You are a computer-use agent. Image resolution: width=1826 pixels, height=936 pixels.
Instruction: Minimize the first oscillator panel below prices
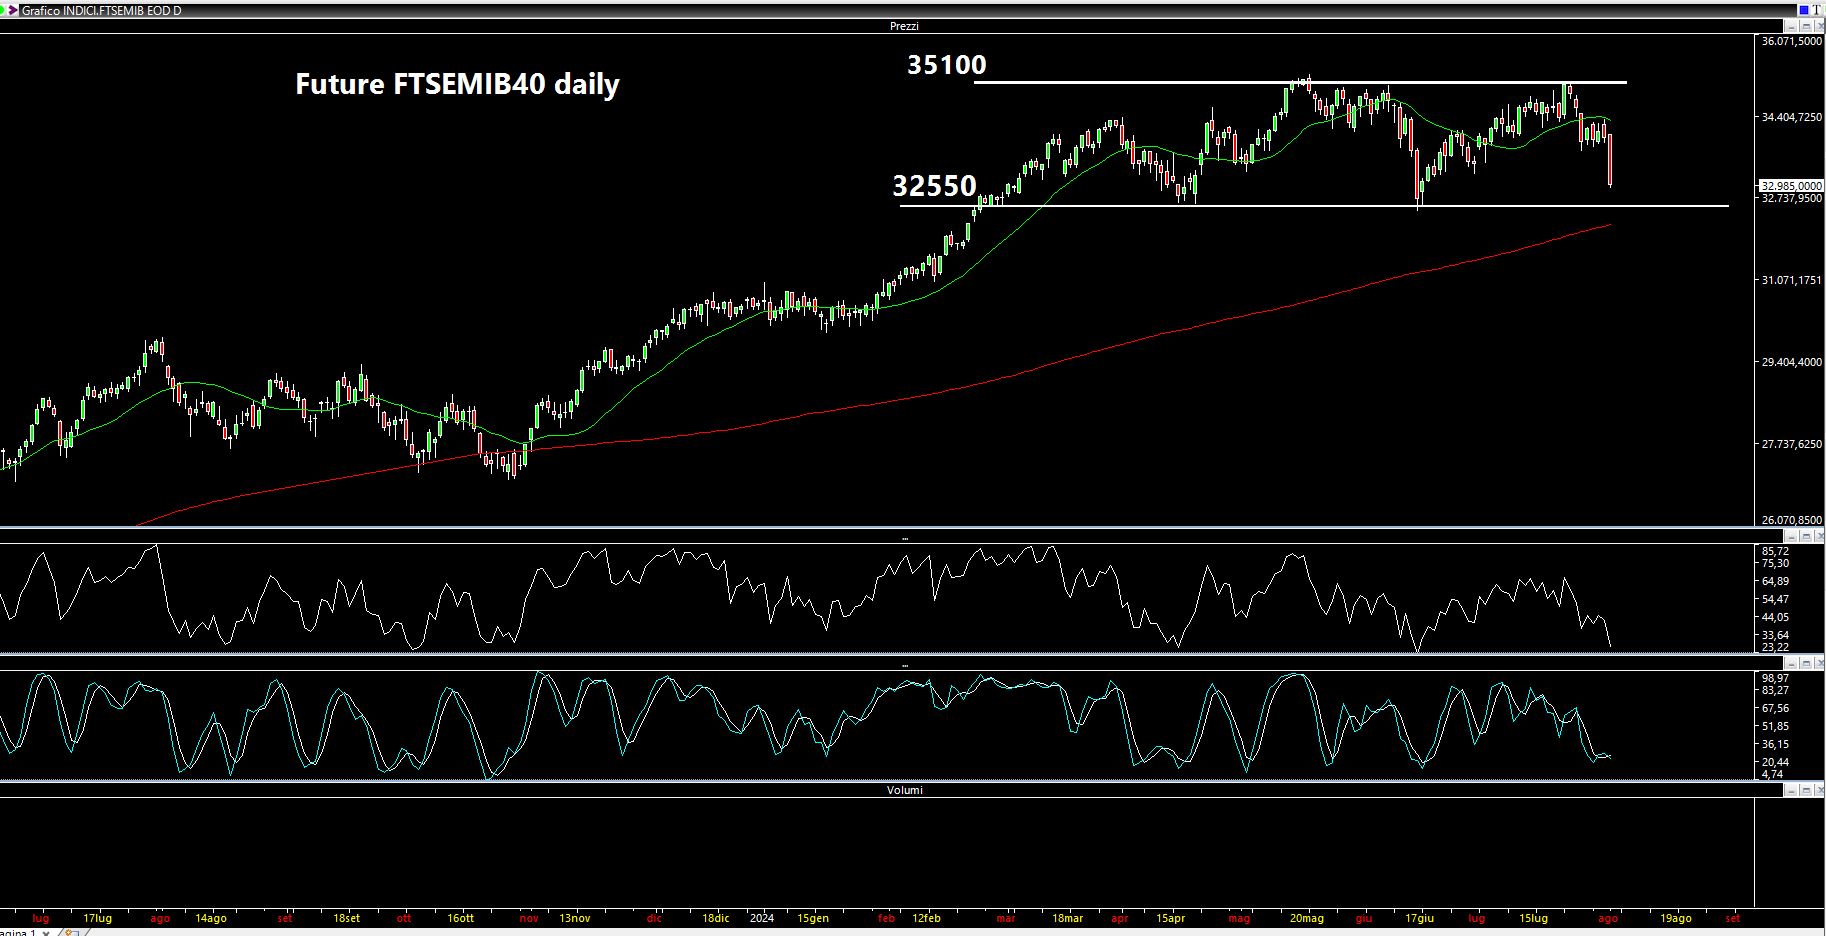pos(1790,537)
